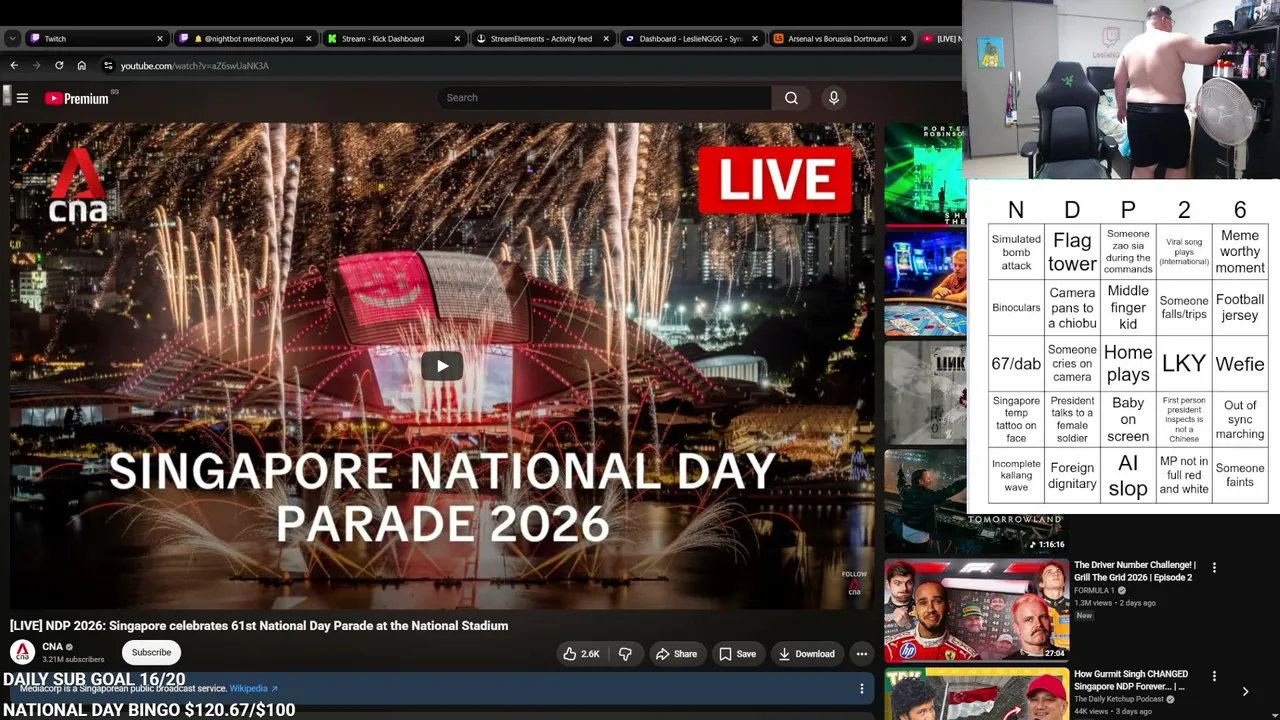Mark bingo square 'Simulated bomb attack'
1280x720 pixels.
click(1016, 252)
